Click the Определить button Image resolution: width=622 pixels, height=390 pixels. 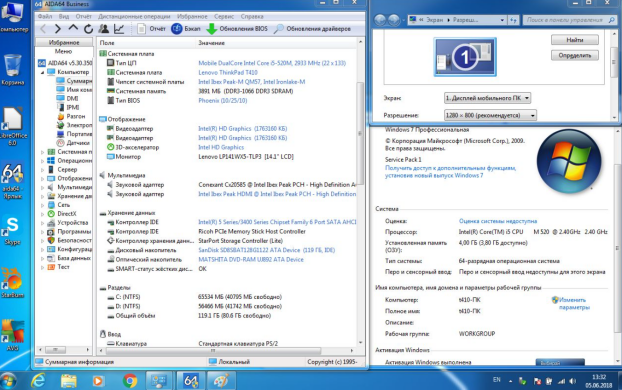(x=575, y=55)
